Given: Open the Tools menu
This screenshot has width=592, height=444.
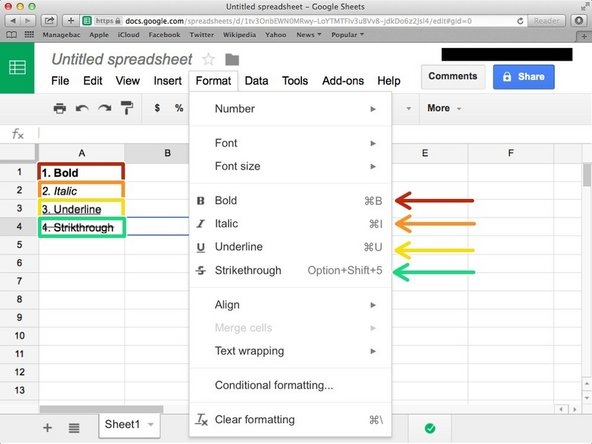Looking at the screenshot, I should [x=295, y=81].
